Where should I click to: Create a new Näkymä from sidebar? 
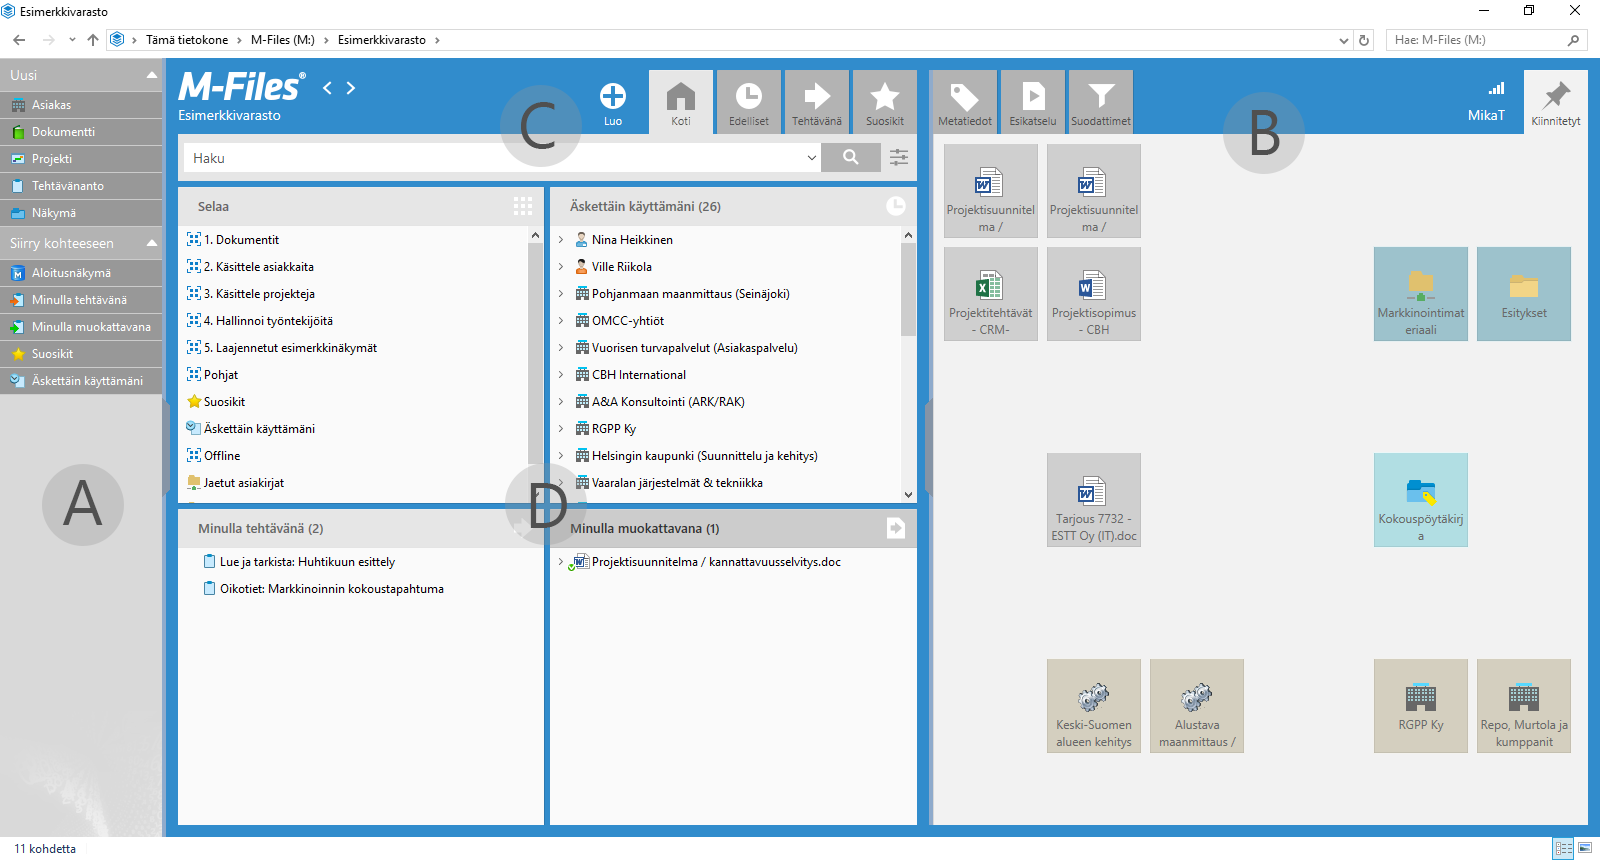click(x=81, y=213)
